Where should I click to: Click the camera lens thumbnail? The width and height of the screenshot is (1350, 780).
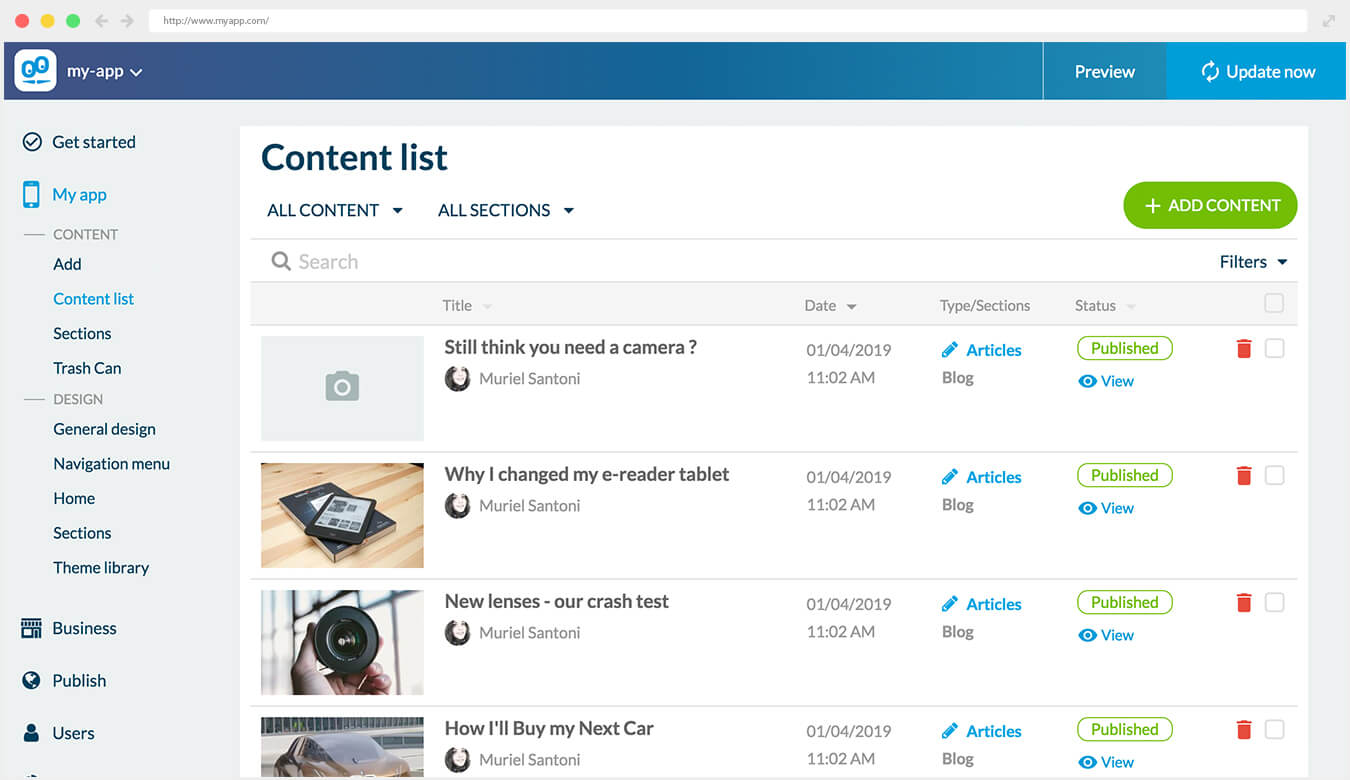(x=342, y=642)
